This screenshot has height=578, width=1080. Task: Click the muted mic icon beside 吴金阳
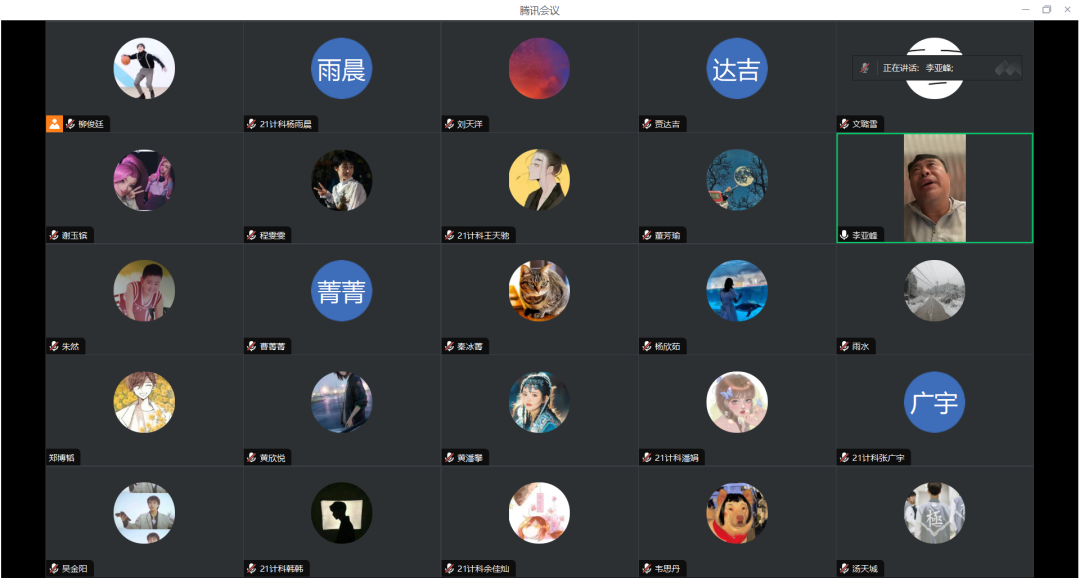pyautogui.click(x=54, y=569)
